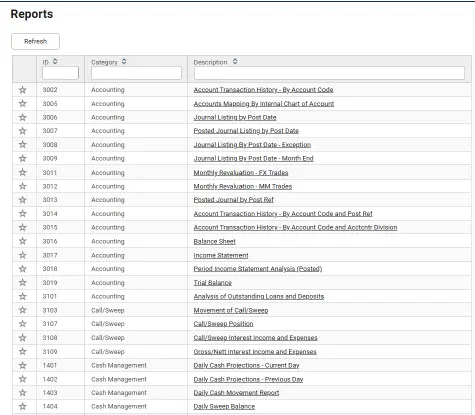475x415 pixels.
Task: Star report 3008 row
Action: (23, 144)
